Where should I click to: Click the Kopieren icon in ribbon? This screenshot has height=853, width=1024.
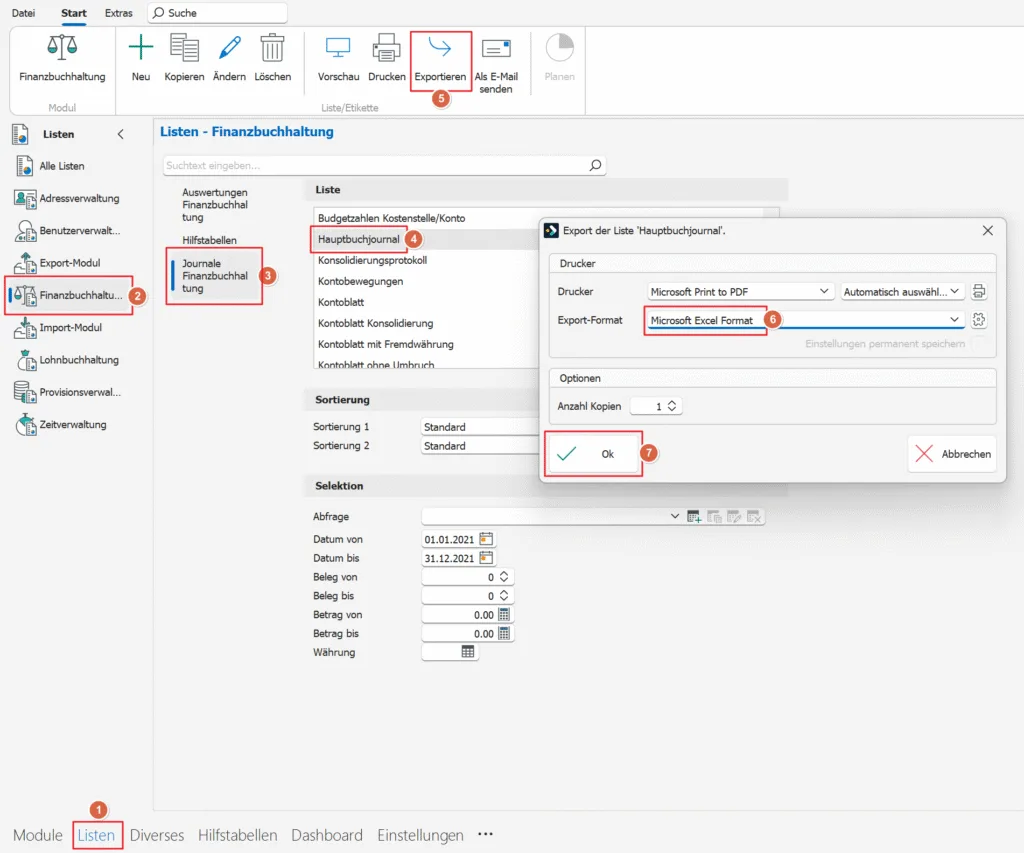[x=184, y=49]
